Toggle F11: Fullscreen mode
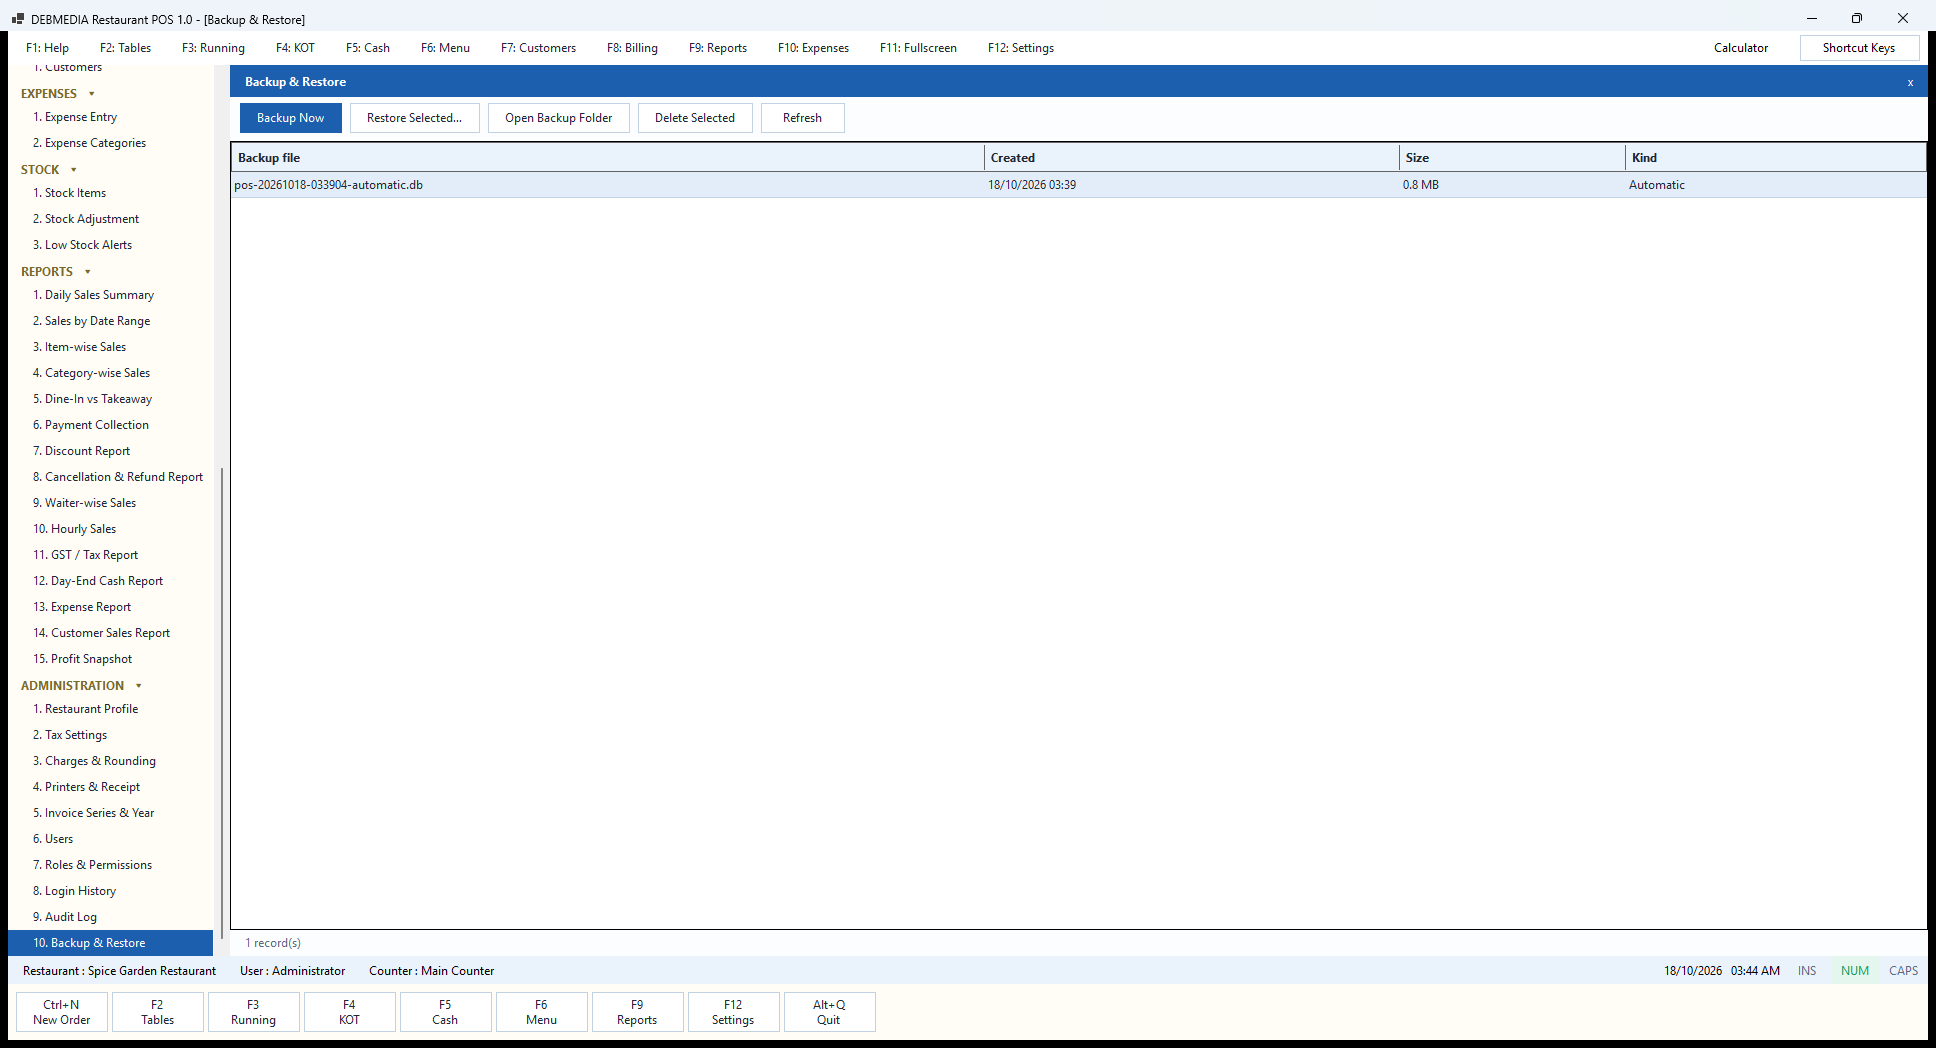 click(x=918, y=48)
